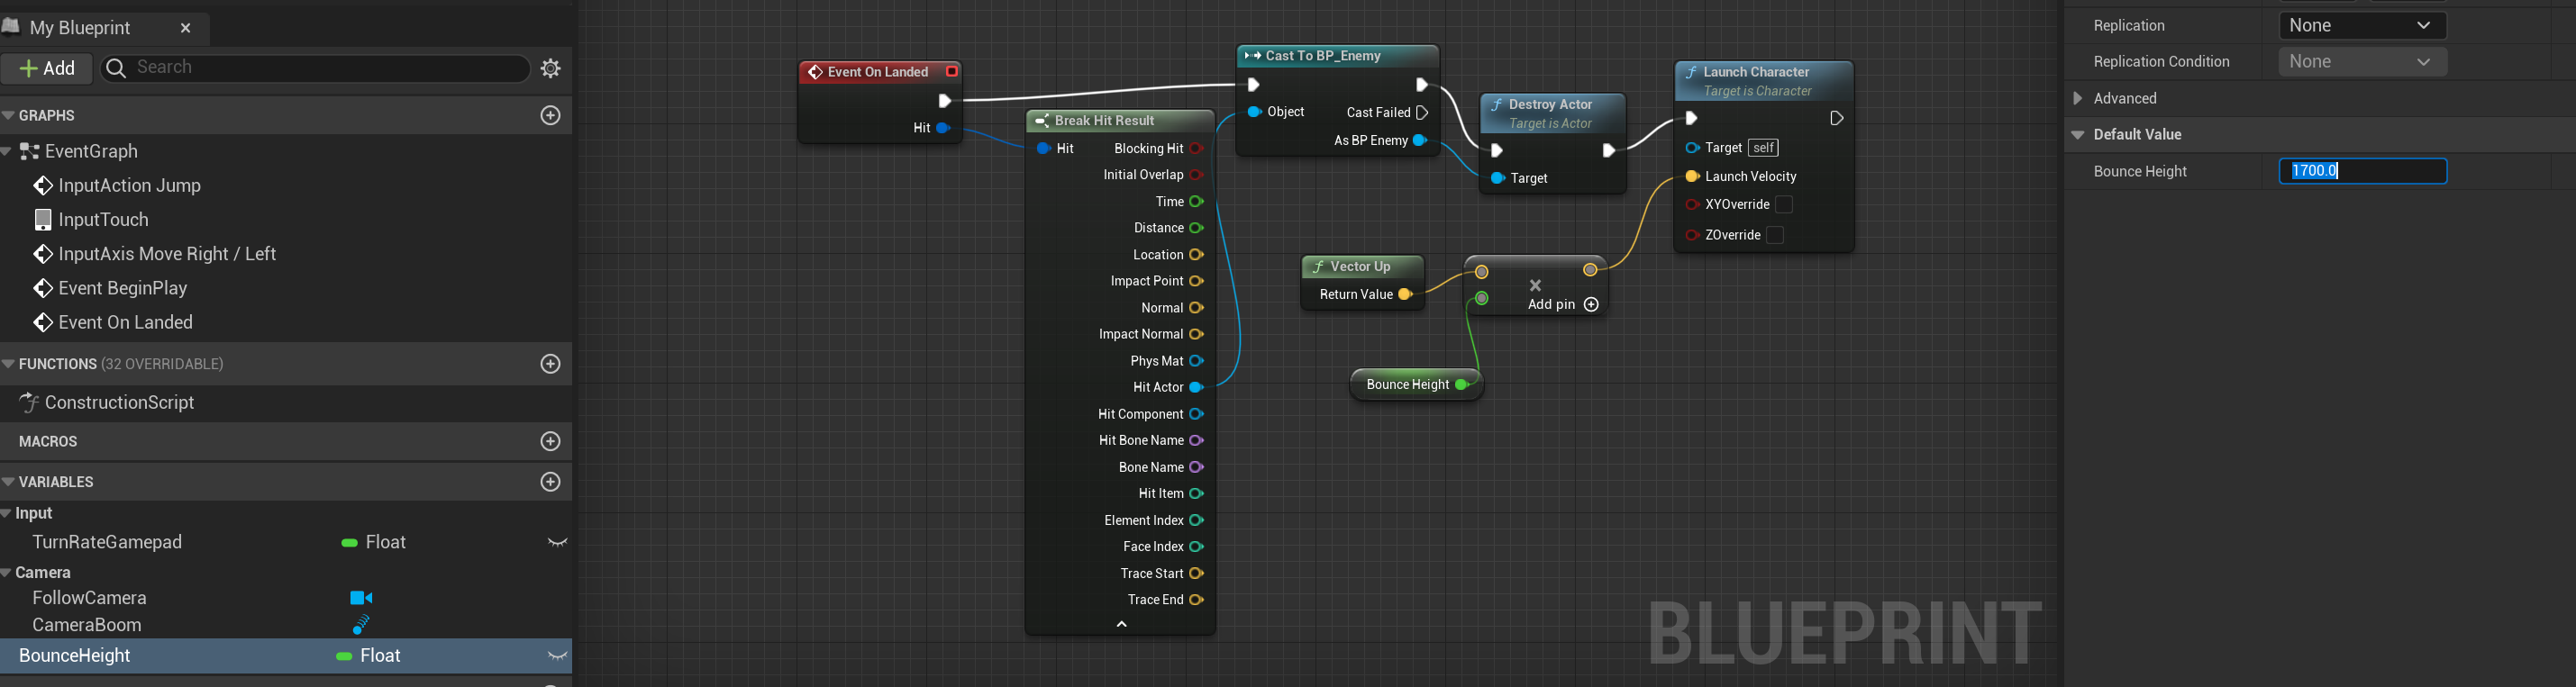Viewport: 2576px width, 687px height.
Task: Expand the Advanced section
Action: 2078,98
